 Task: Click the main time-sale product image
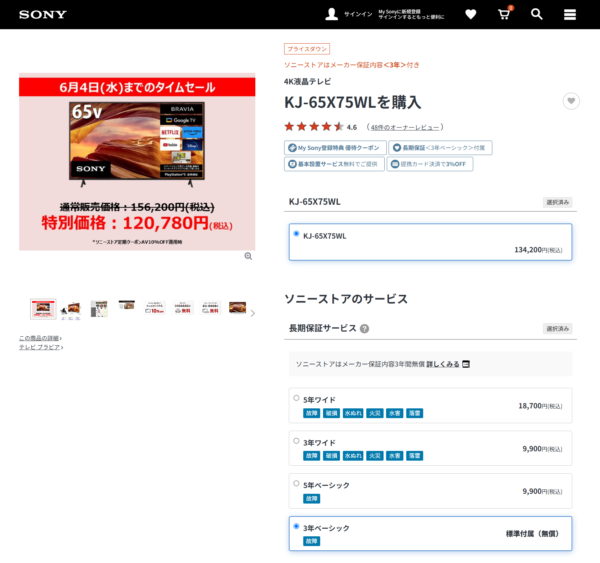137,162
